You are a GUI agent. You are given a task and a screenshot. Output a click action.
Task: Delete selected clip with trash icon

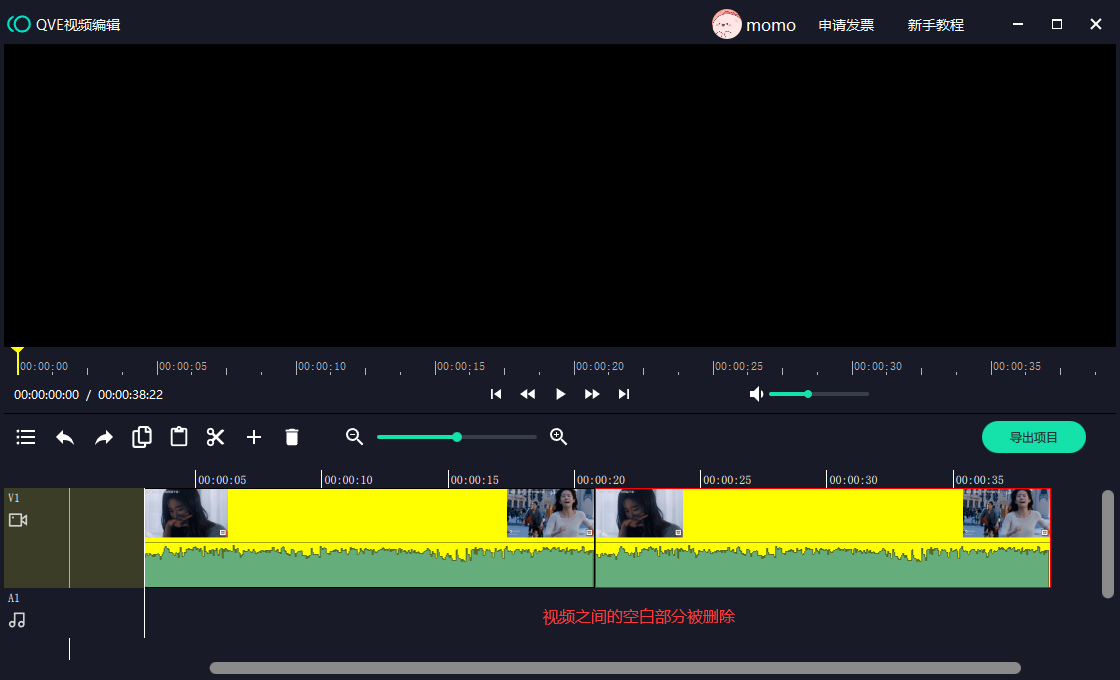coord(292,437)
